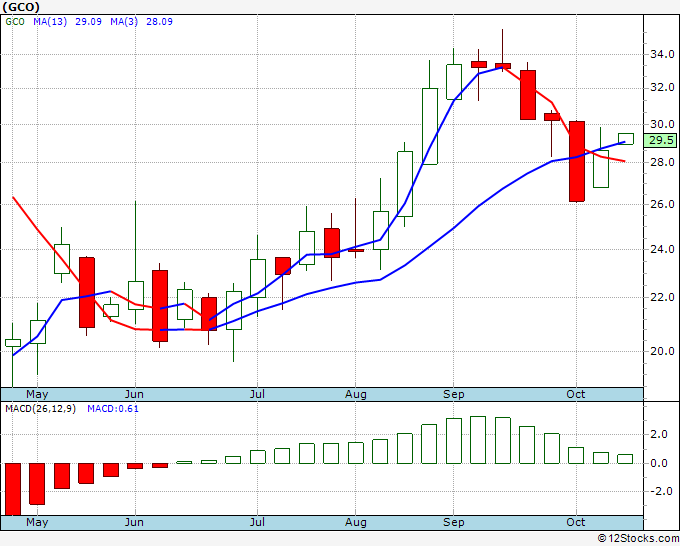Select Aug on the MACD panel time axis

pyautogui.click(x=356, y=522)
